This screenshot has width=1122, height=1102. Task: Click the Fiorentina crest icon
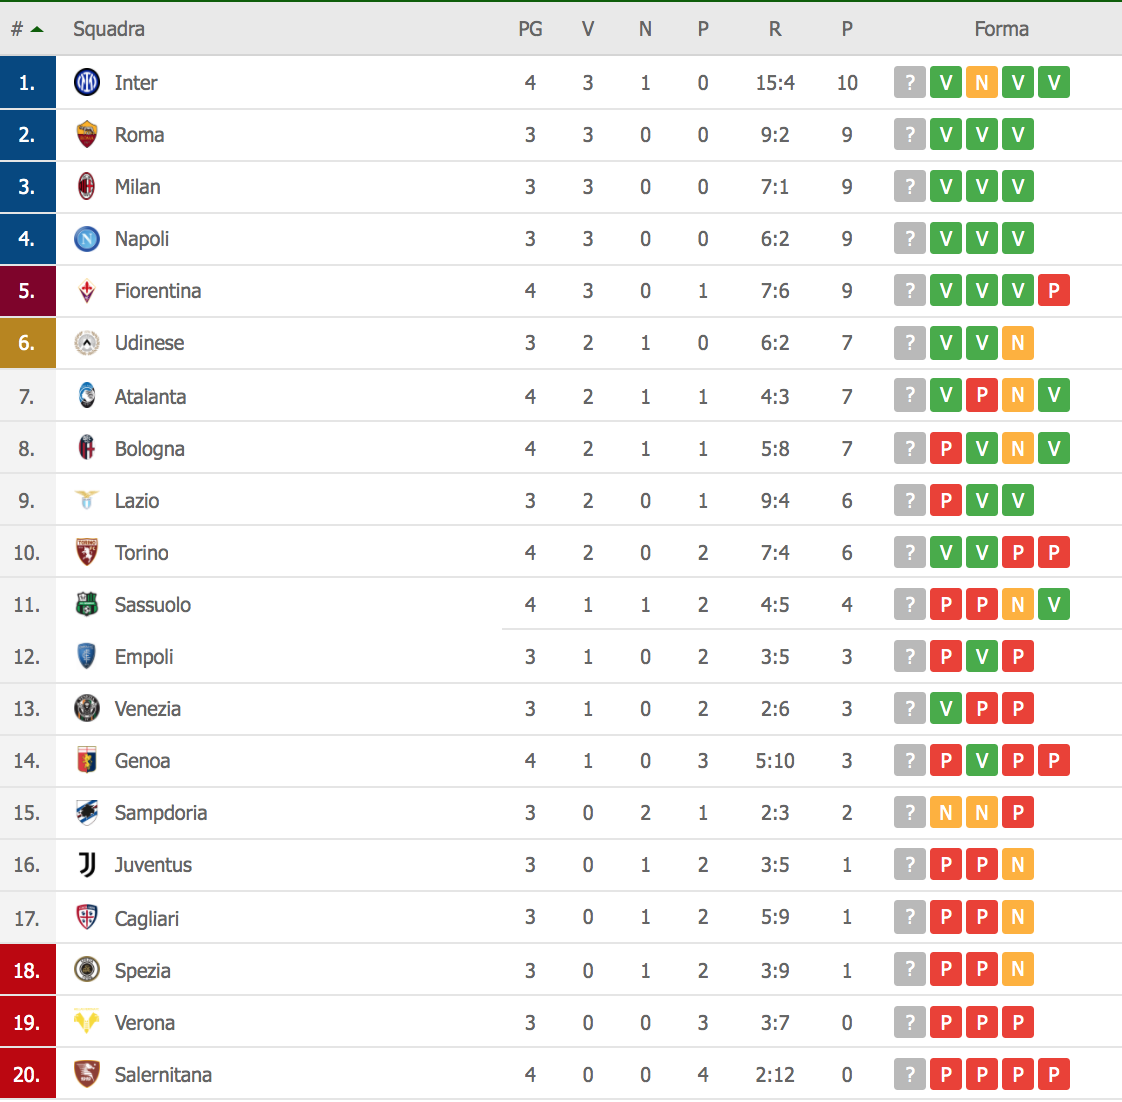[x=87, y=291]
